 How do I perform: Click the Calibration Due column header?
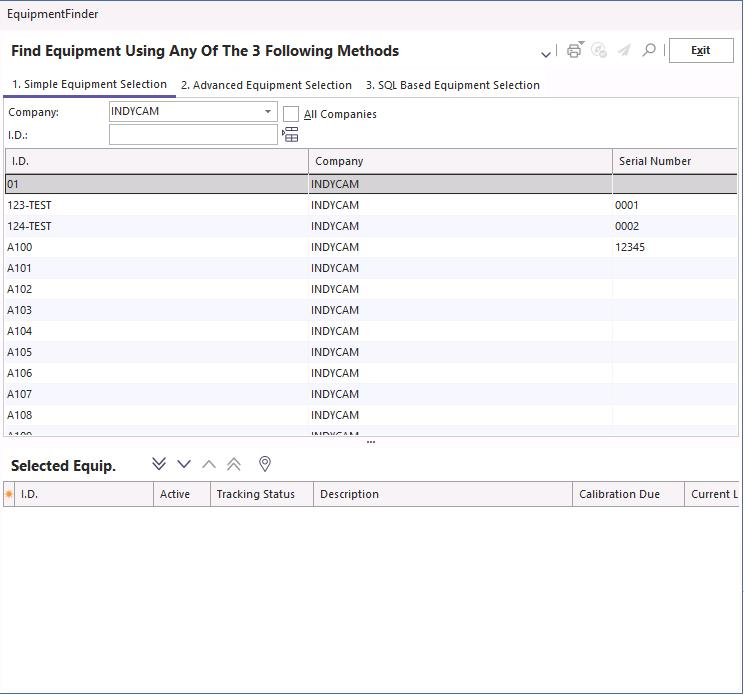pos(619,494)
